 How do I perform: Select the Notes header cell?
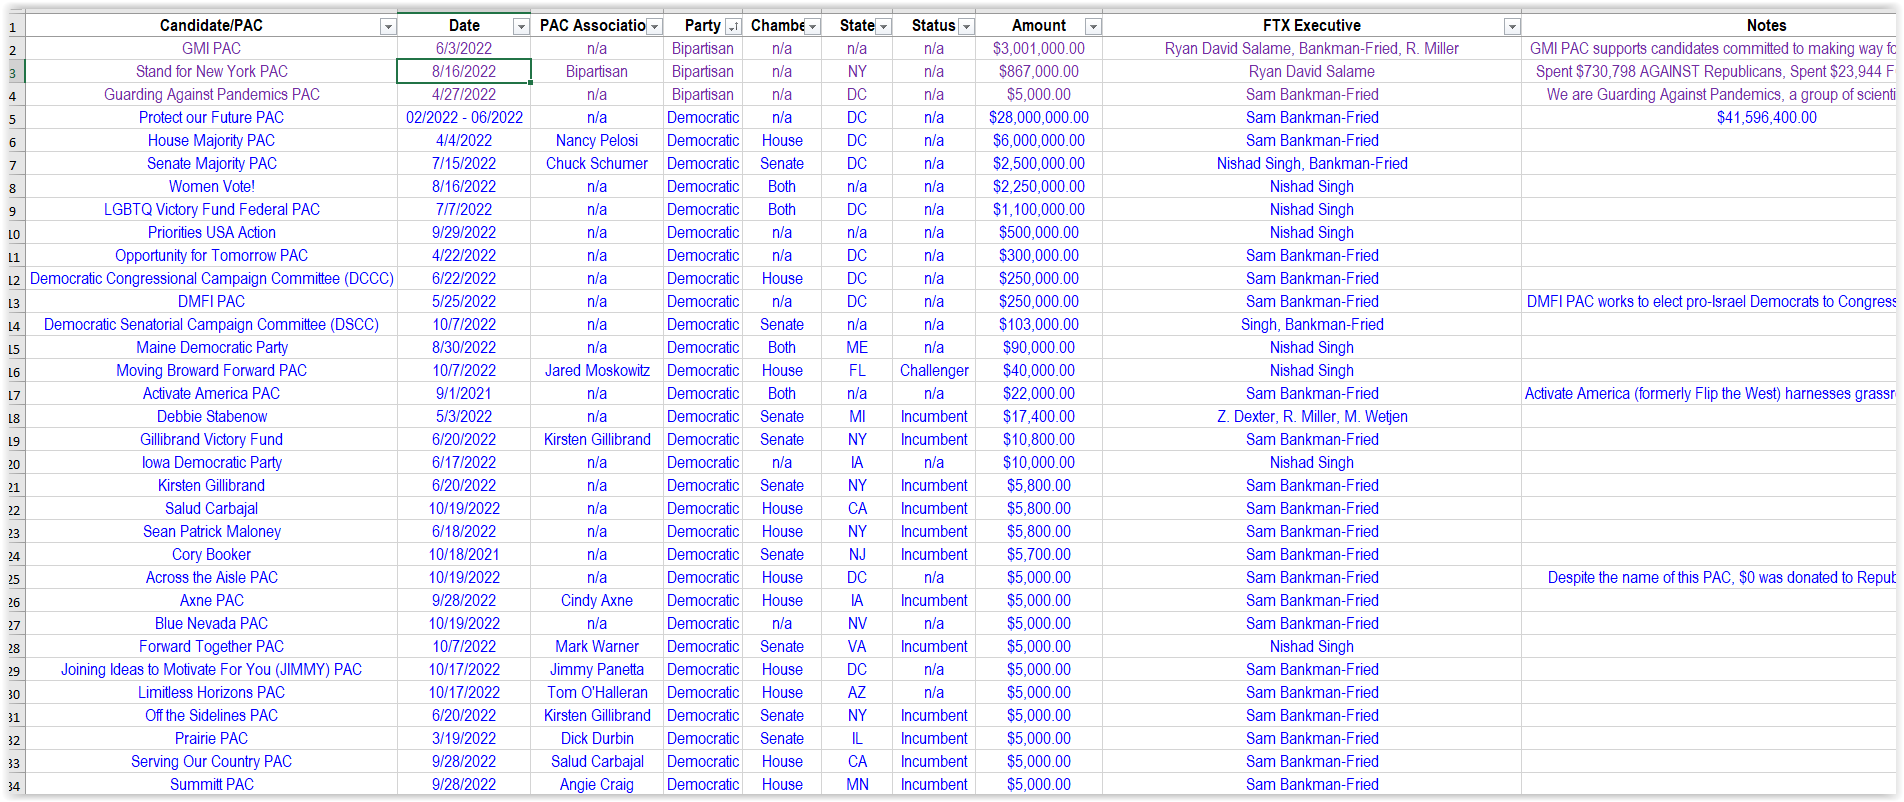pos(1709,26)
